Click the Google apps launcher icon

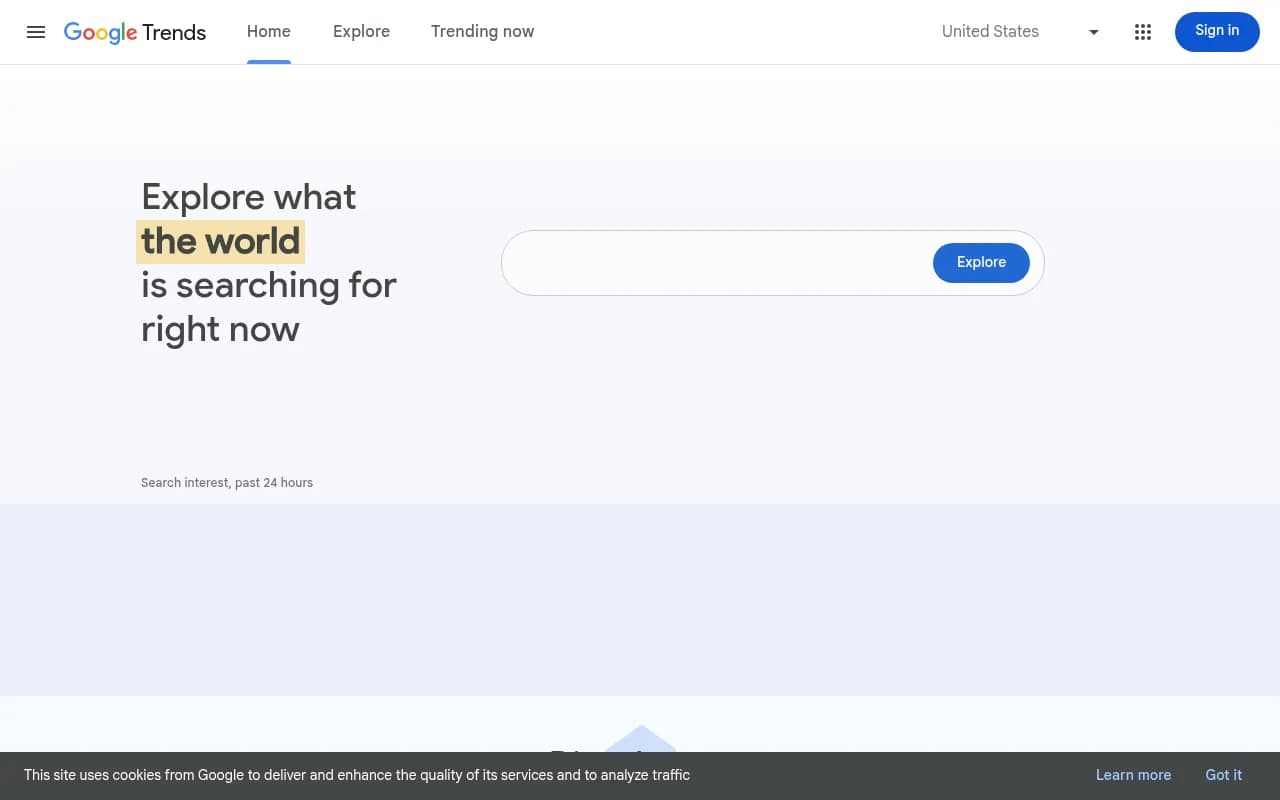click(1142, 32)
